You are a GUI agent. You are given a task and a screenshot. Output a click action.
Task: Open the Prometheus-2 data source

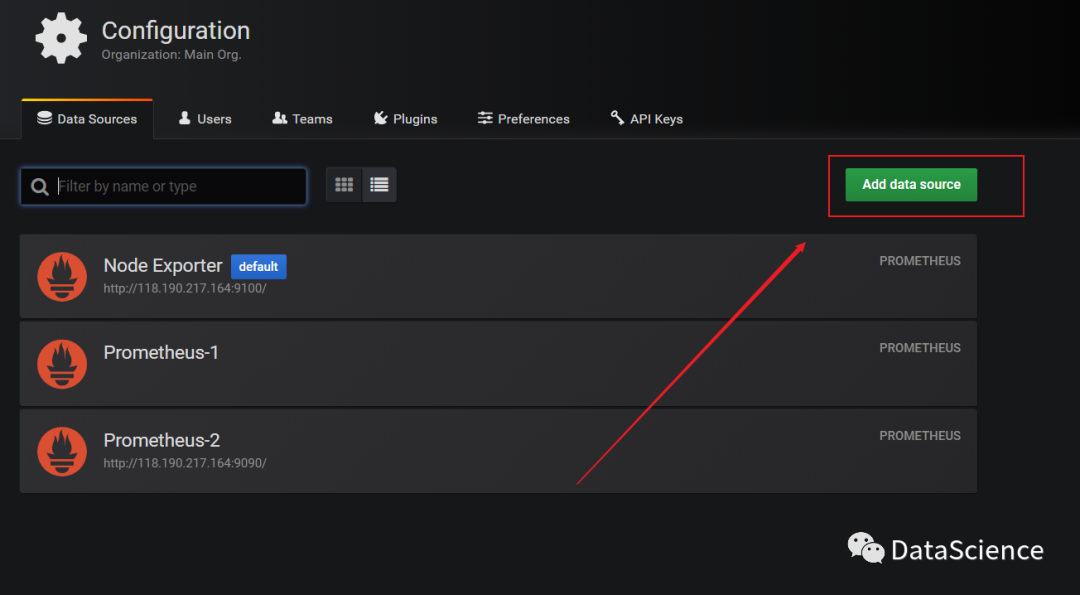(x=498, y=451)
